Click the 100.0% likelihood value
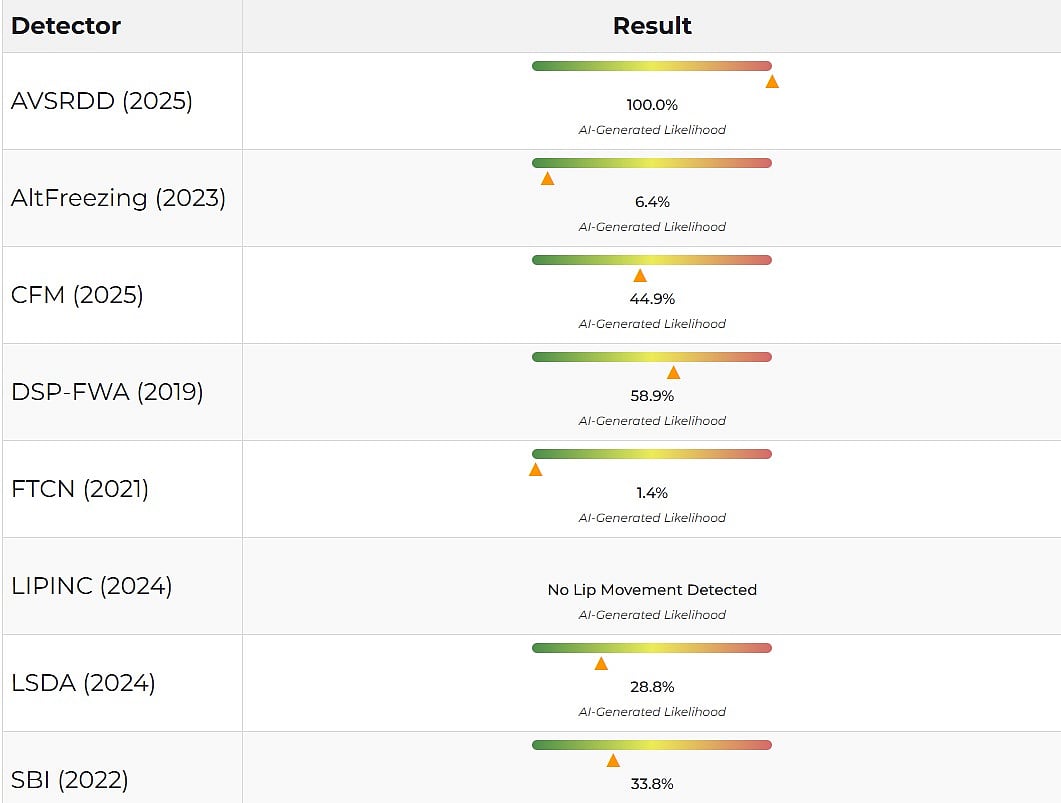The height and width of the screenshot is (803, 1061). pos(652,105)
